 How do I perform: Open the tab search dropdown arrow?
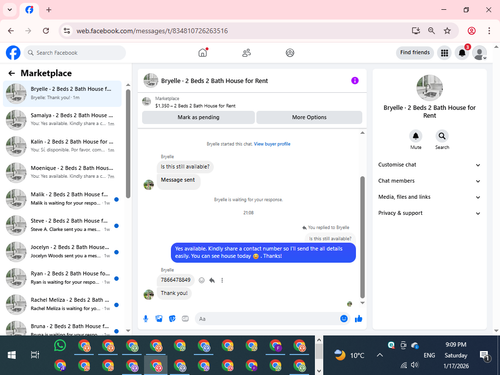pyautogui.click(x=10, y=10)
